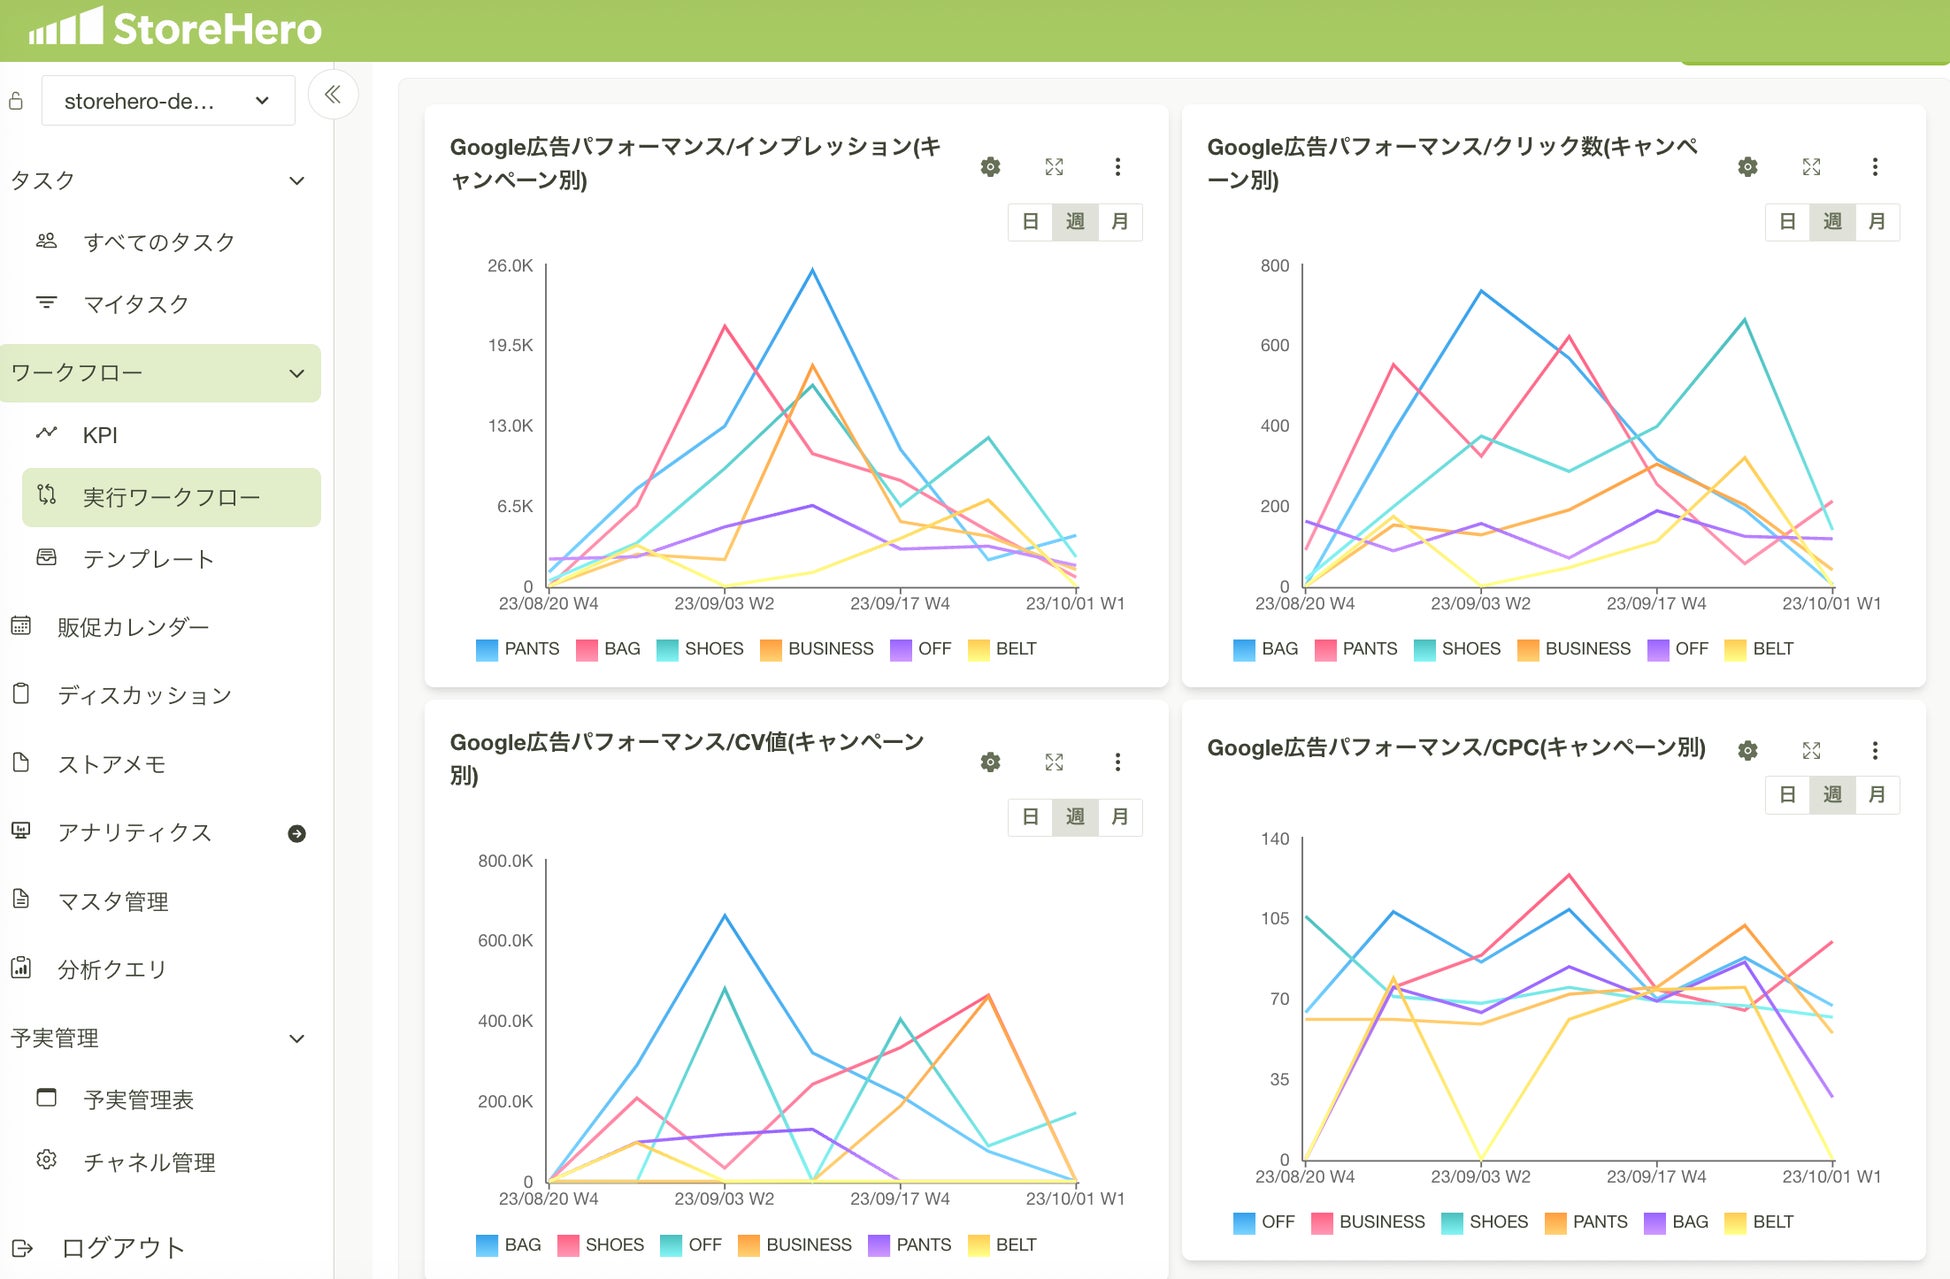Open settings gear on the impressions chart

[990, 167]
